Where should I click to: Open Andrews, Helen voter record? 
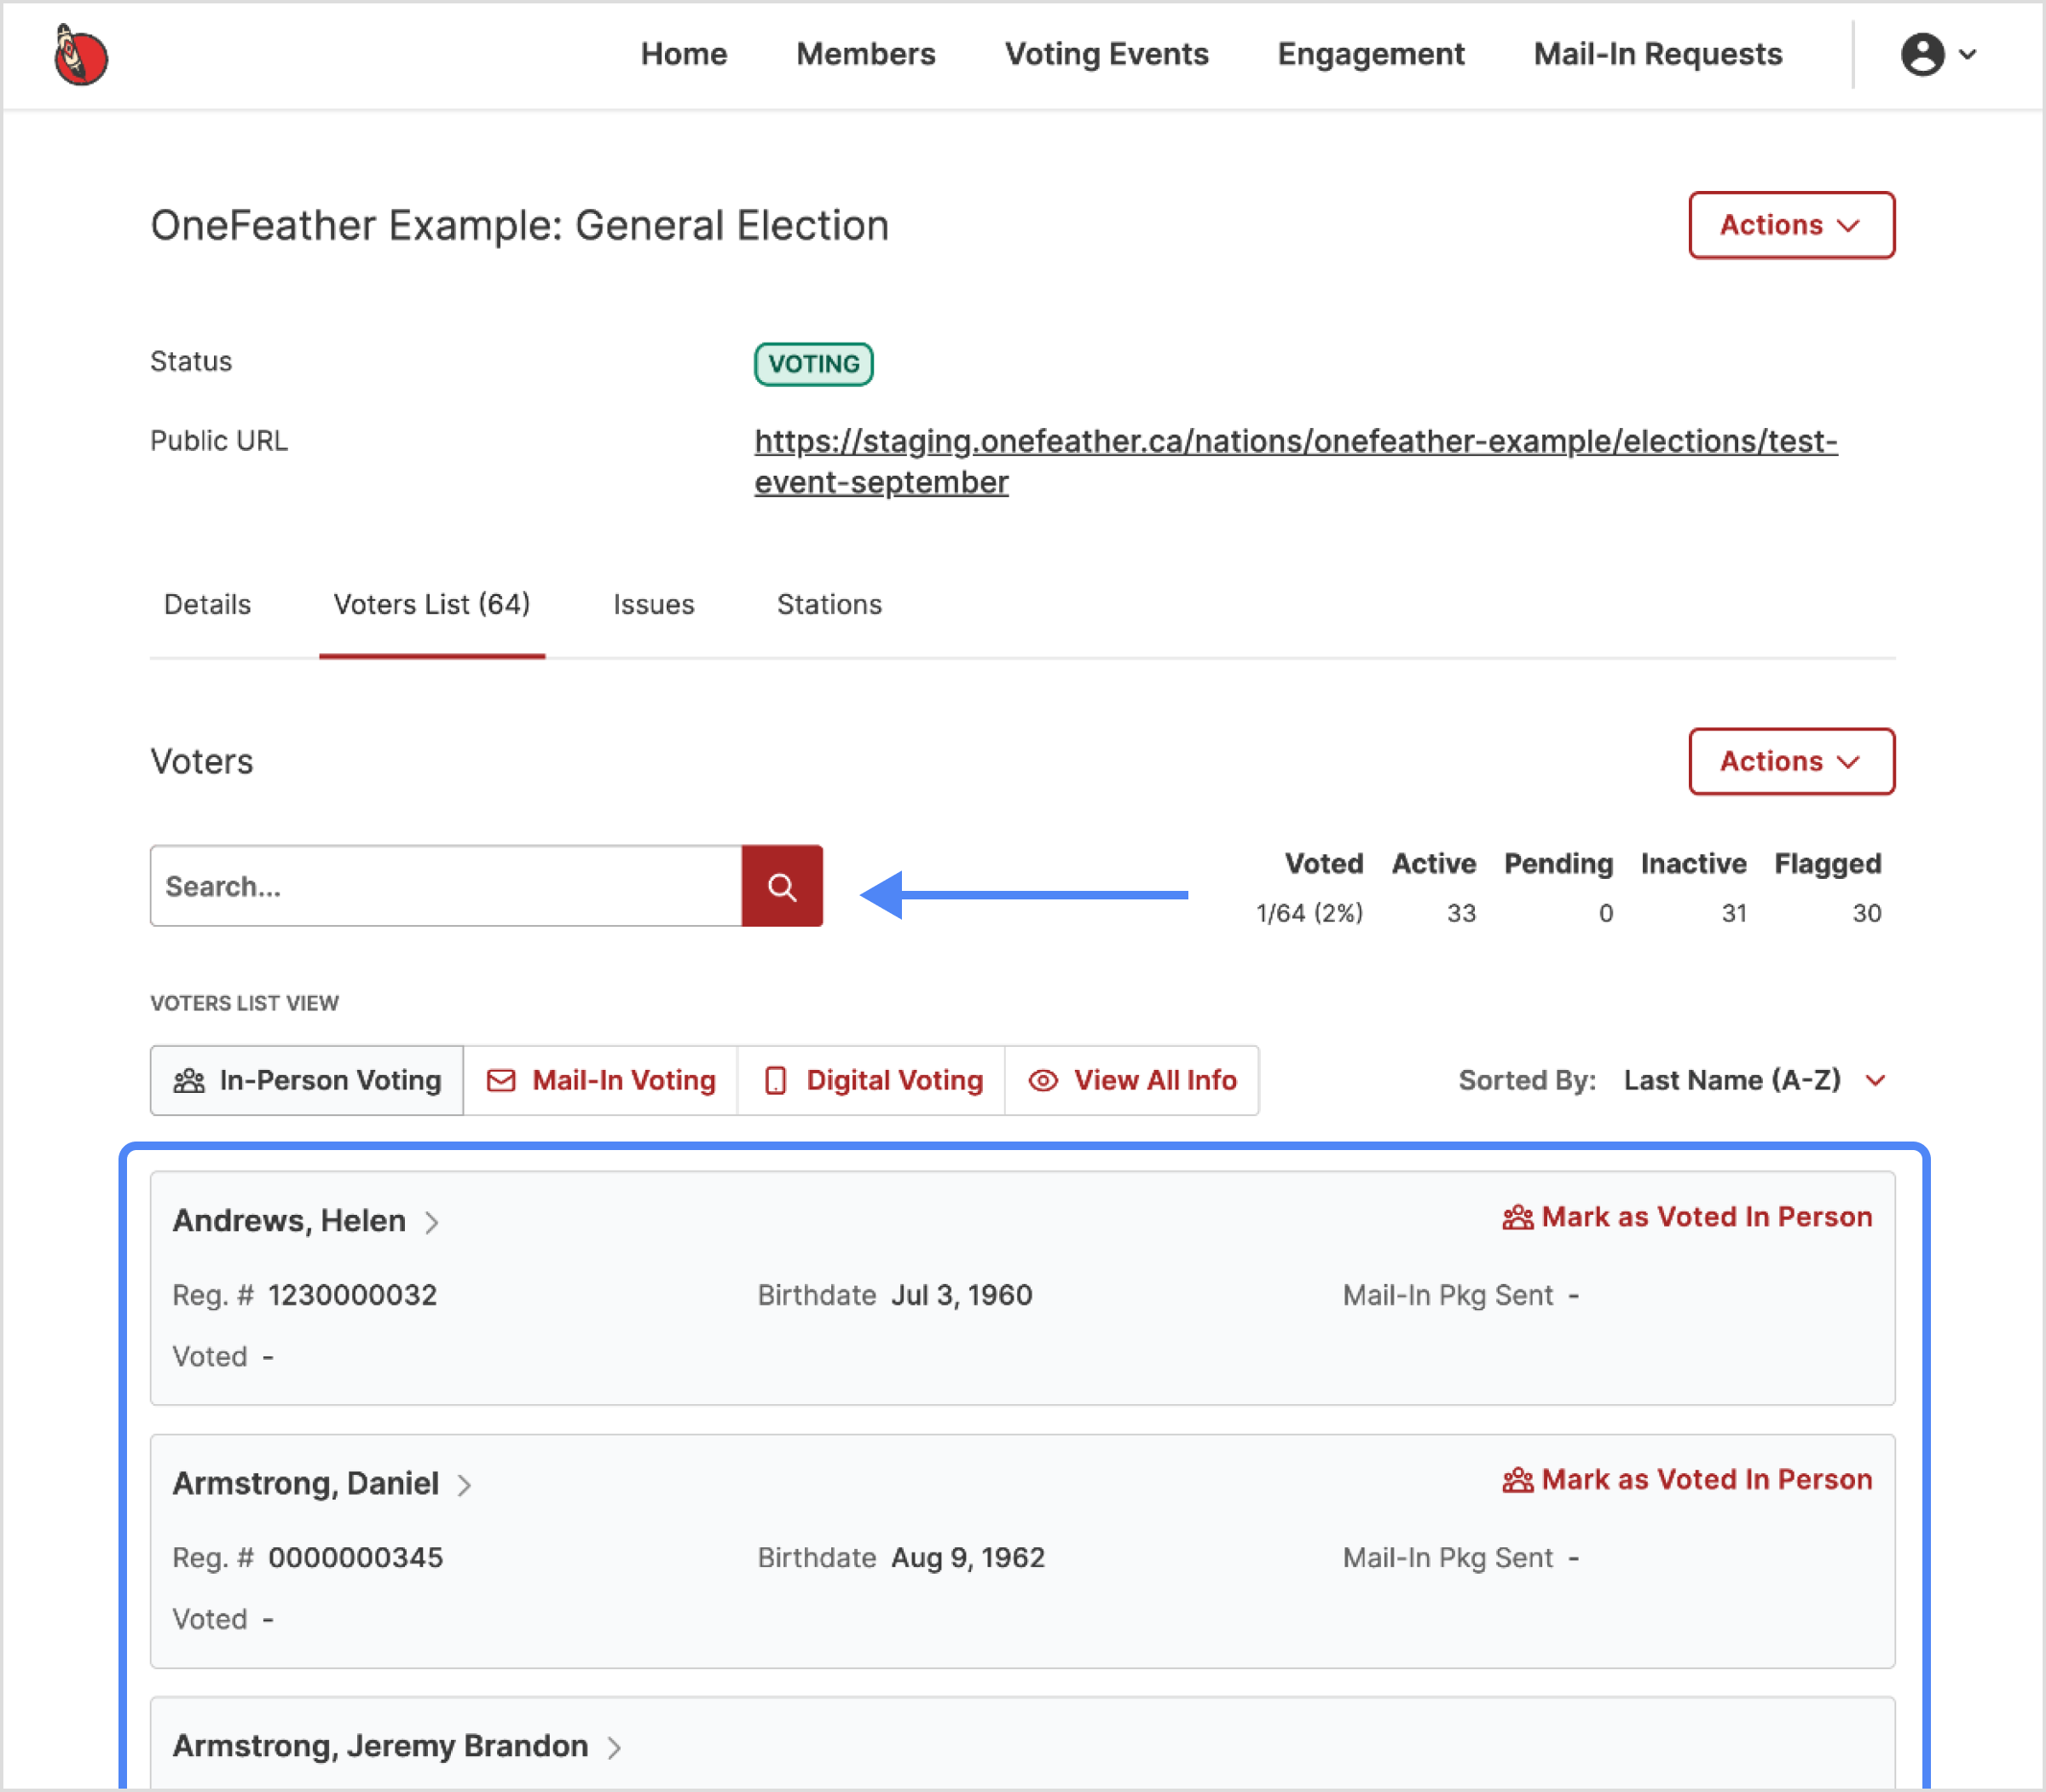tap(289, 1221)
